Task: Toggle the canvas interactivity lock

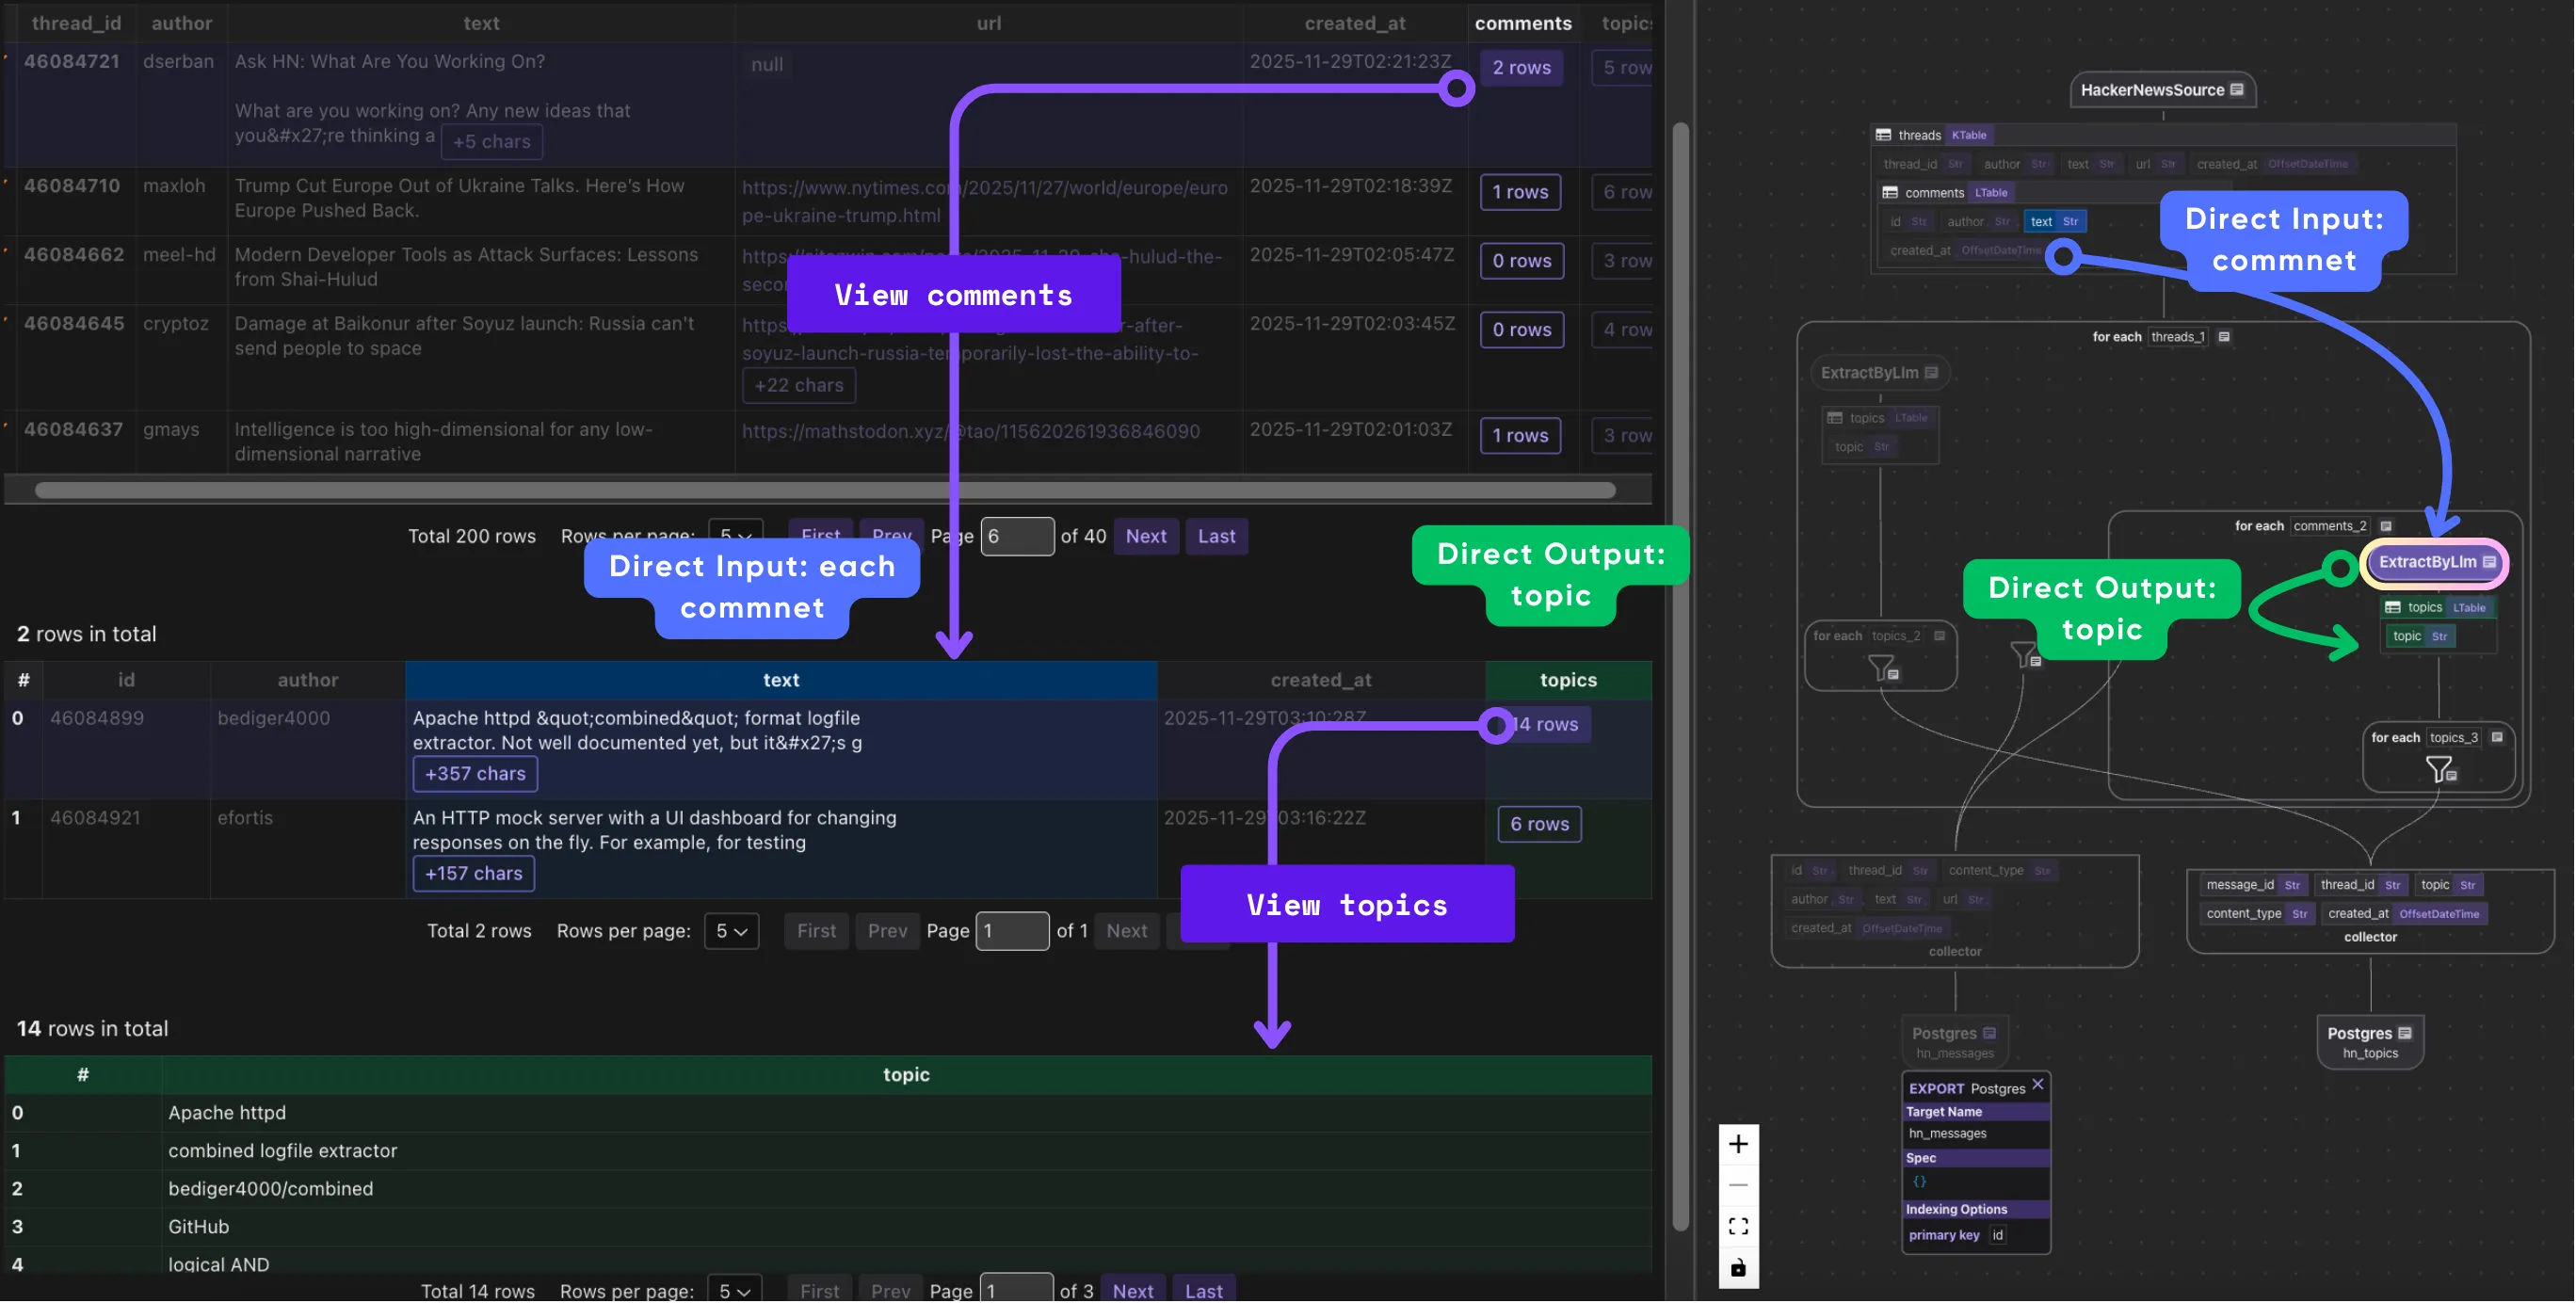Action: click(1738, 1268)
